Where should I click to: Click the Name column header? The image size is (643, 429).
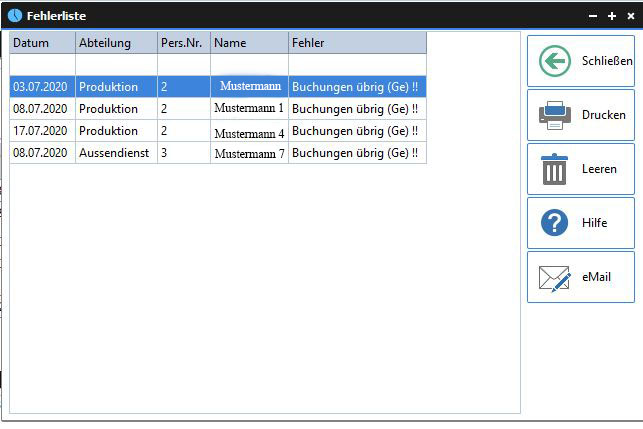[x=248, y=43]
